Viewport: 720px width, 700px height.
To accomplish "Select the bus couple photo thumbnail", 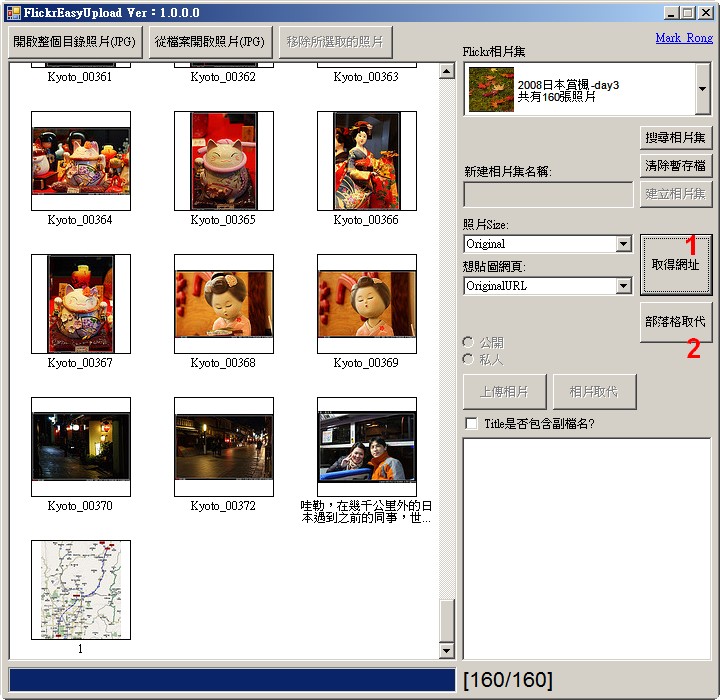I will click(x=367, y=447).
